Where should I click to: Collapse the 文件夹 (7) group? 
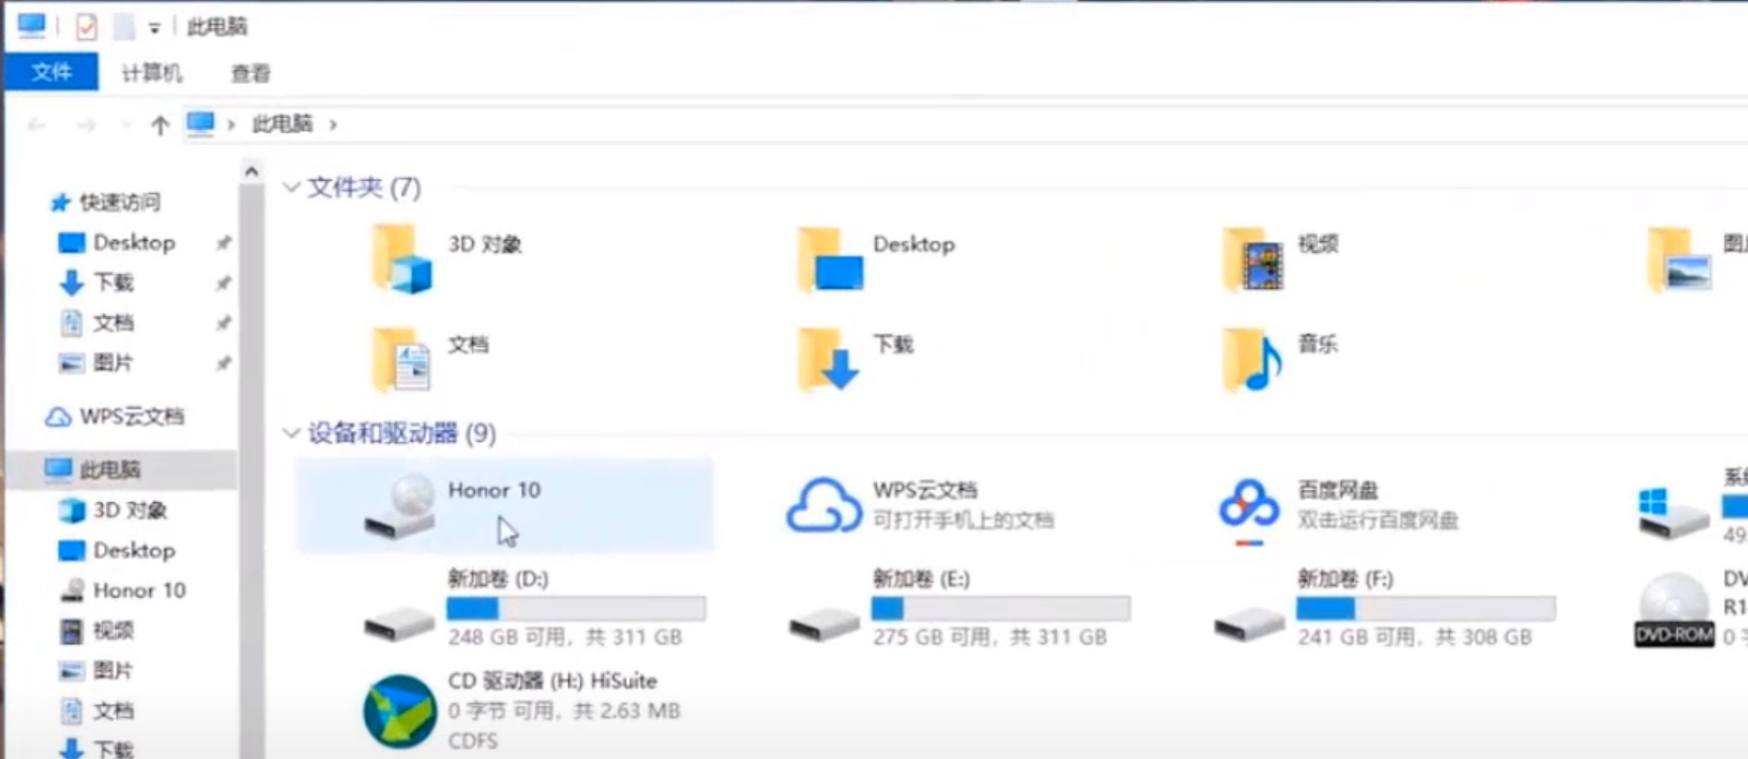click(x=291, y=187)
